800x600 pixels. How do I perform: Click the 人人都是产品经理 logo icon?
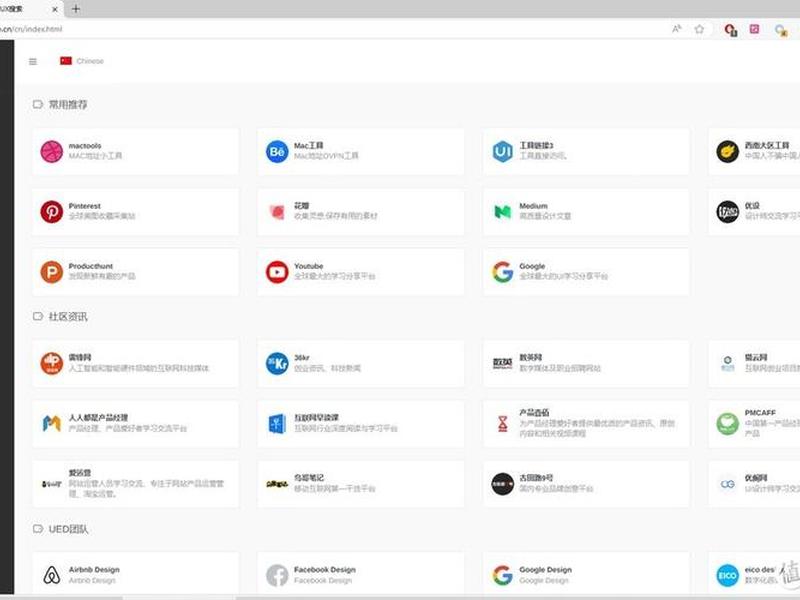pyautogui.click(x=52, y=423)
